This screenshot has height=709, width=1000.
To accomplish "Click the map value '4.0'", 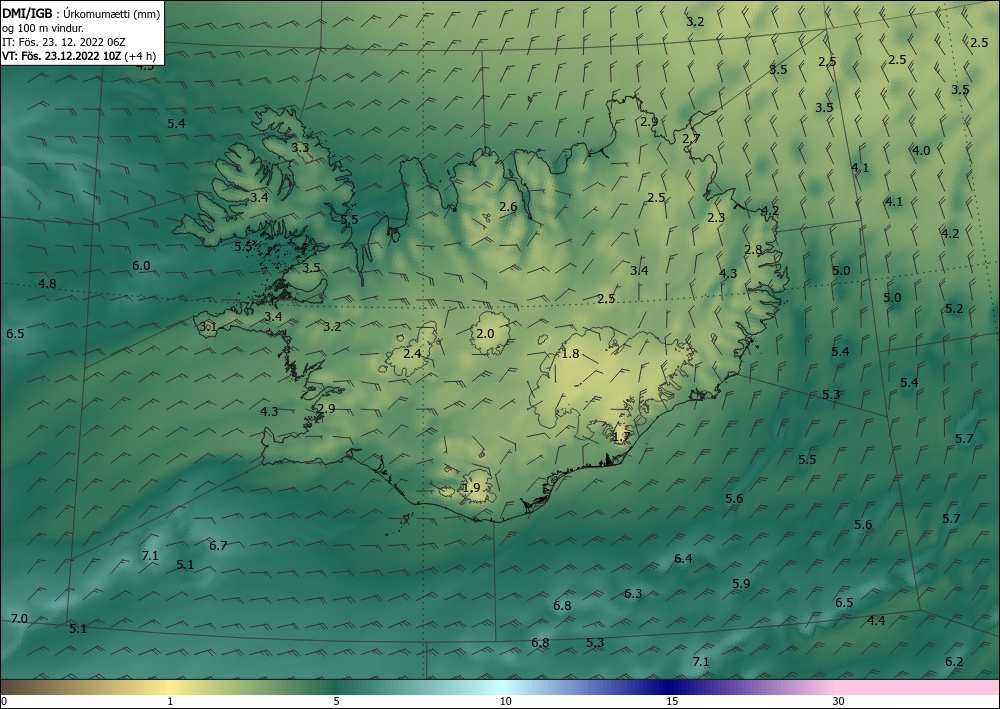I will [921, 150].
